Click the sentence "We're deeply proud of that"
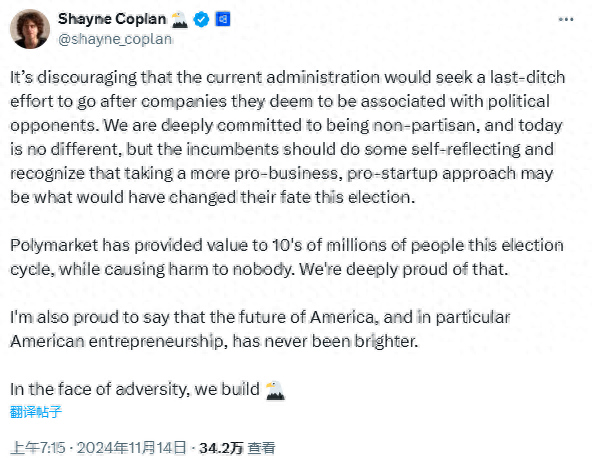 tap(404, 269)
